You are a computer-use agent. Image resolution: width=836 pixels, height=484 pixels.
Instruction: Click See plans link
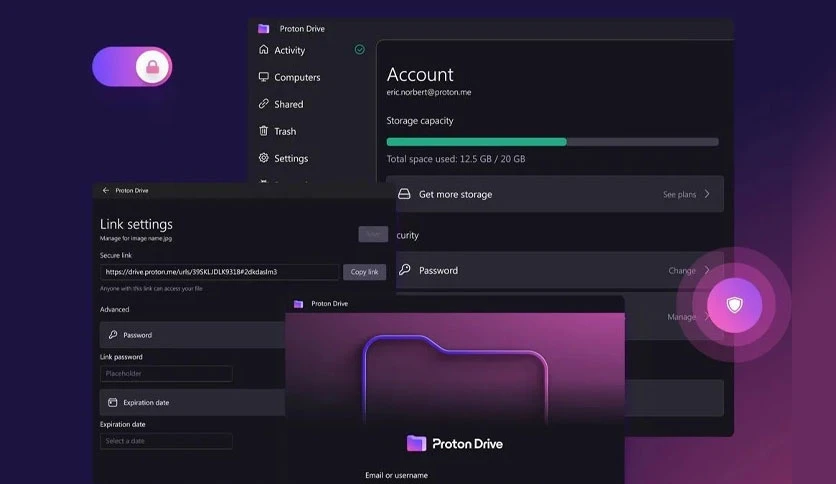[x=679, y=195]
